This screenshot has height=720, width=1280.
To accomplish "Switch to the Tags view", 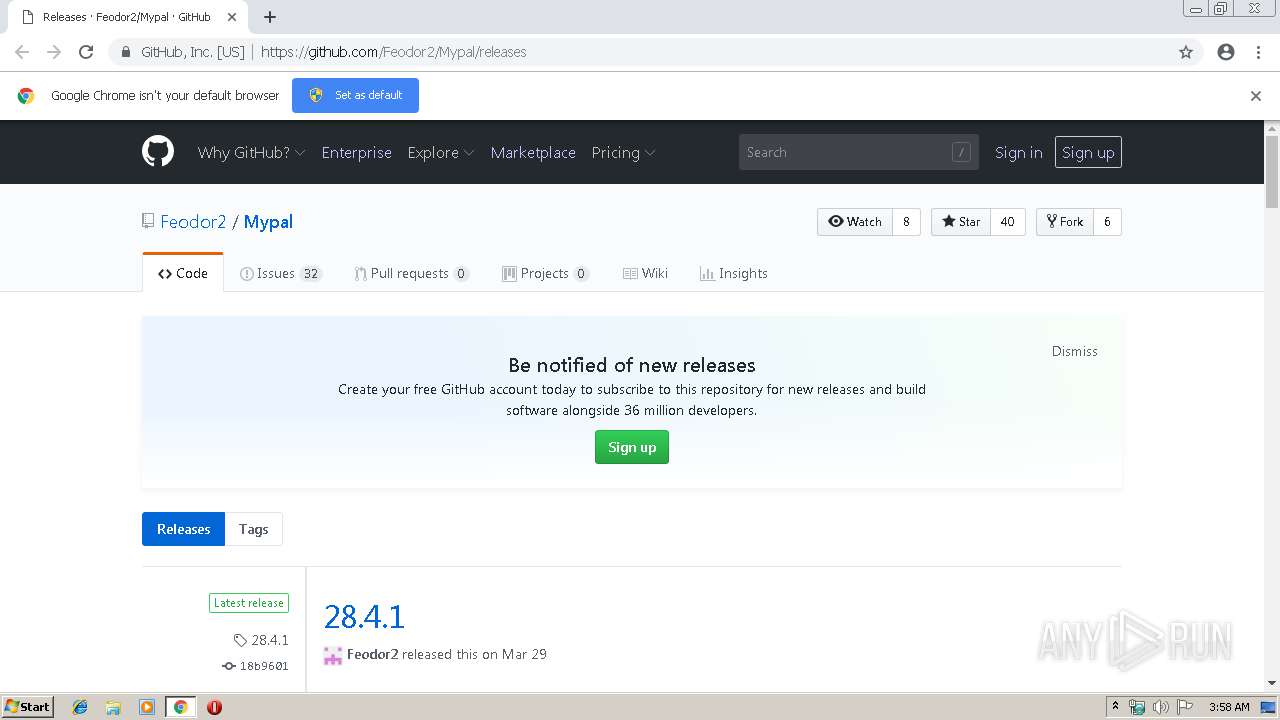I will click(253, 529).
